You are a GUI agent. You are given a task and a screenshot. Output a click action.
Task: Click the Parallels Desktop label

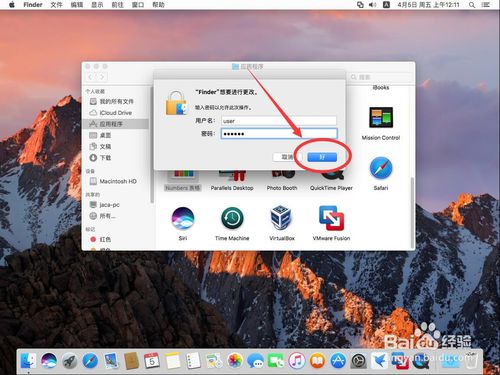coord(232,188)
